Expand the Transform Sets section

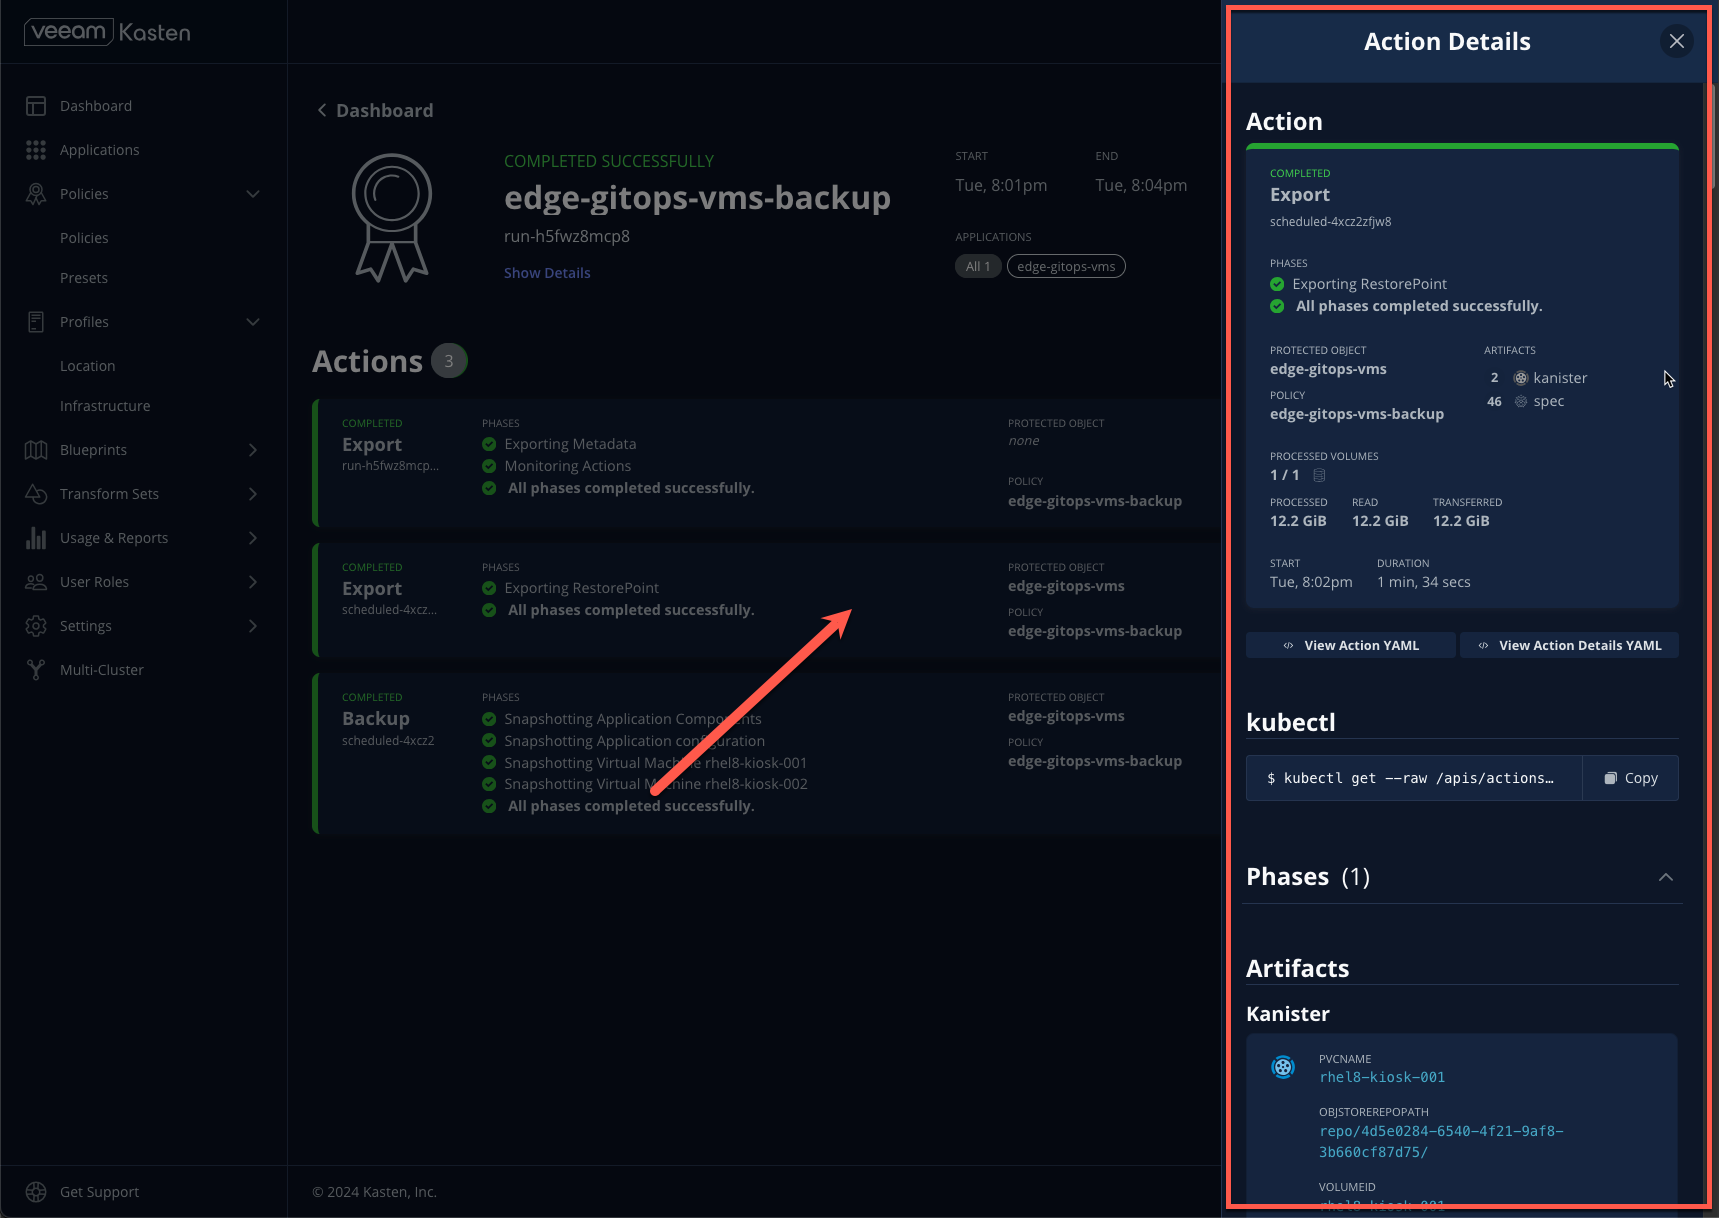tap(253, 494)
